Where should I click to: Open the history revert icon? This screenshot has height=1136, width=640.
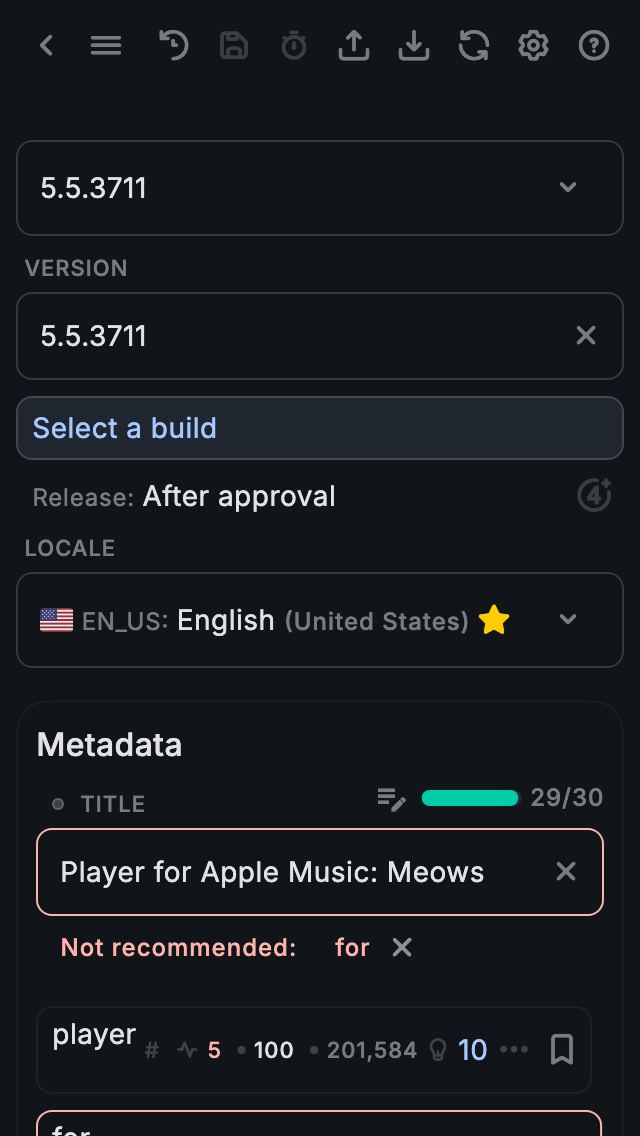(174, 45)
